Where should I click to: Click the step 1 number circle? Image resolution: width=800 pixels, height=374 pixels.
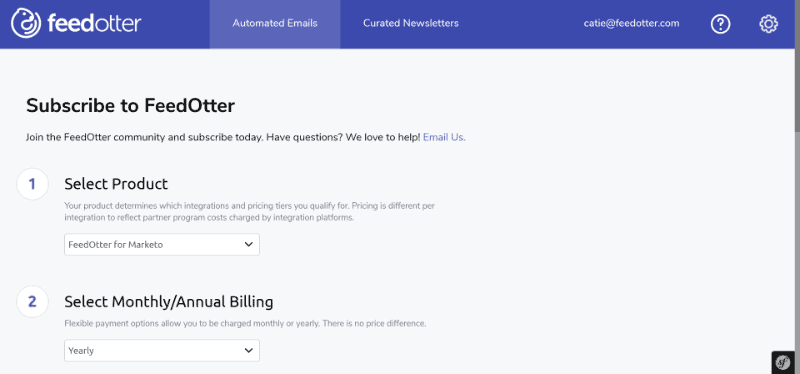(x=32, y=184)
